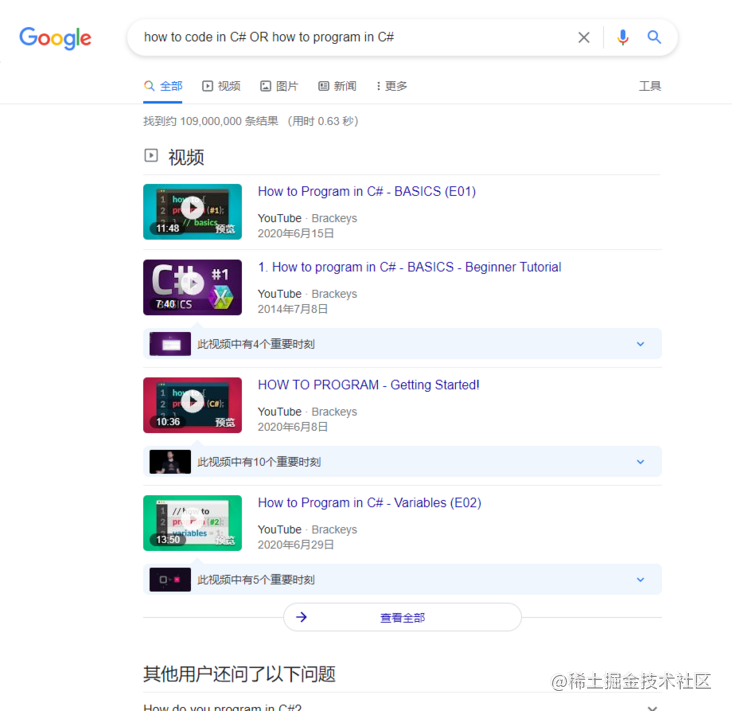Open the 工具 options
The image size is (732, 711).
pos(650,86)
